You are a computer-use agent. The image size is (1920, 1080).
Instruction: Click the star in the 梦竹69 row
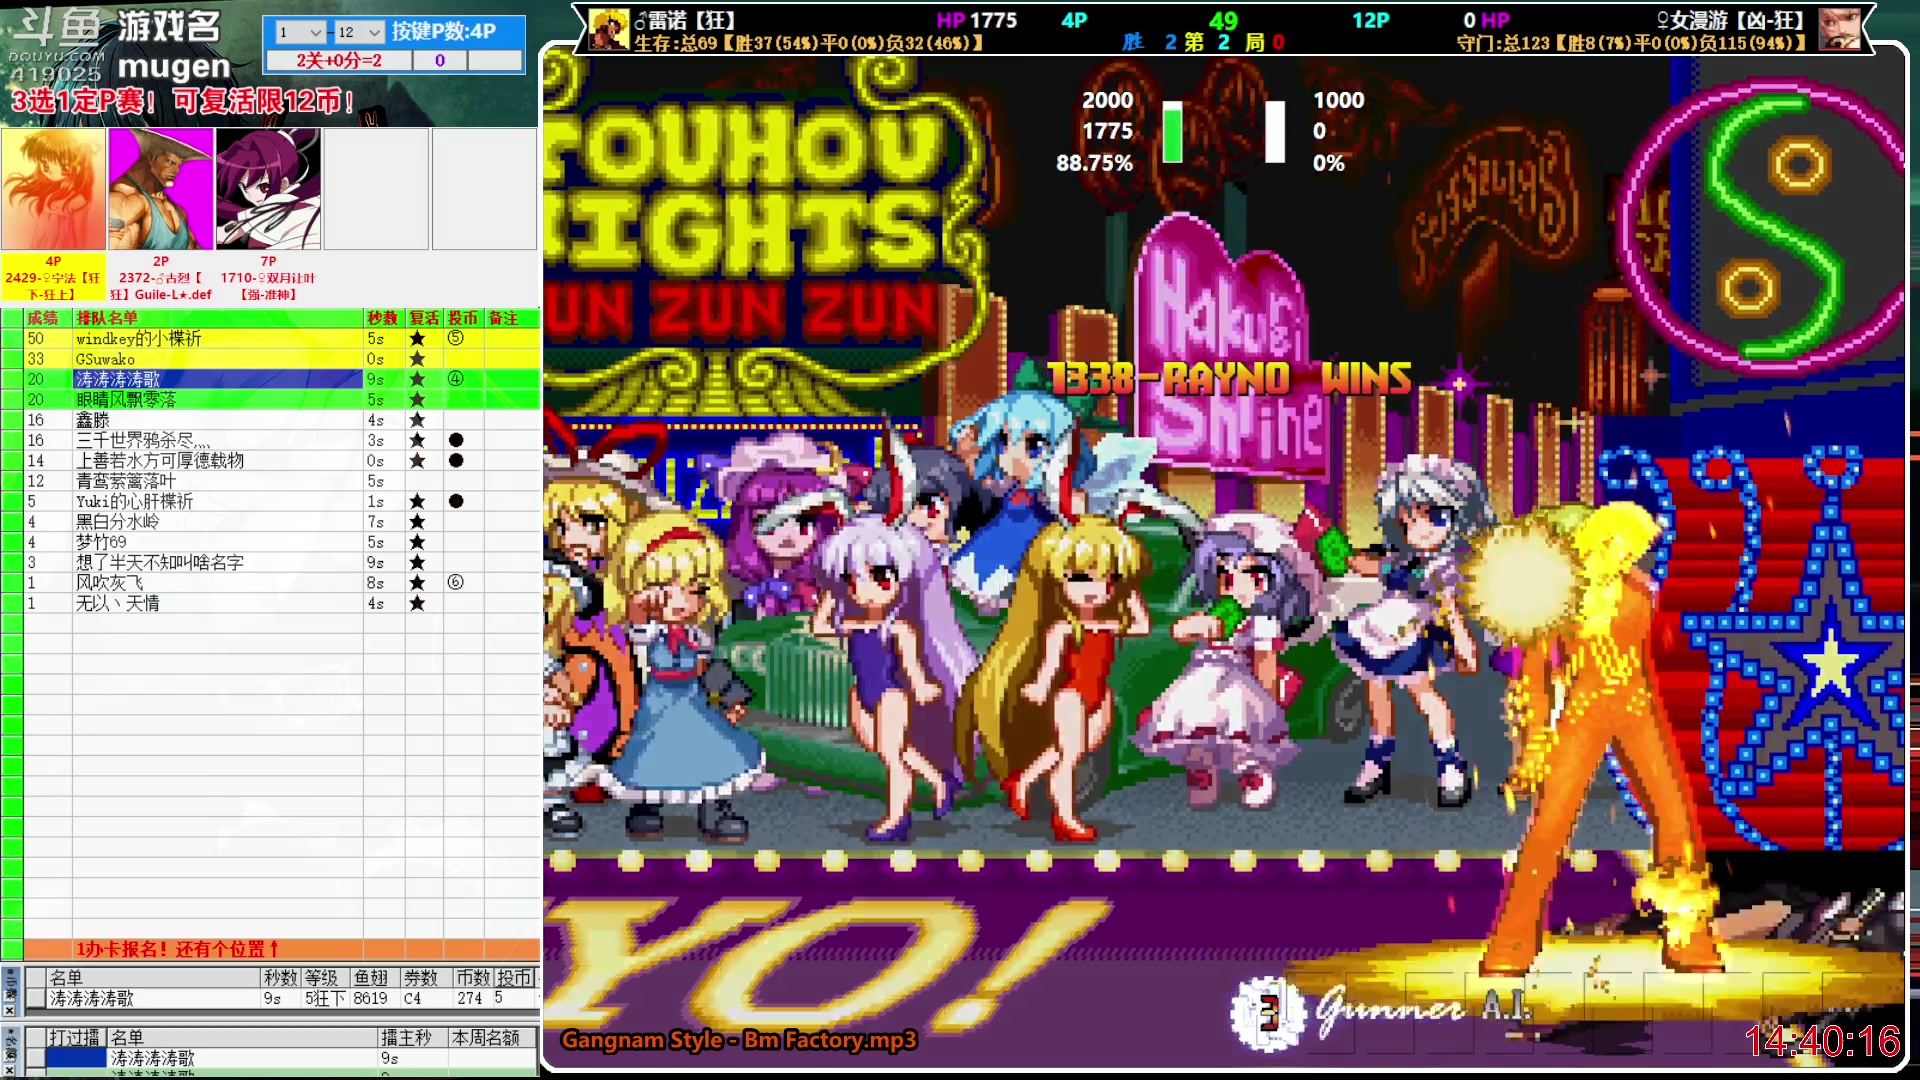pyautogui.click(x=417, y=542)
